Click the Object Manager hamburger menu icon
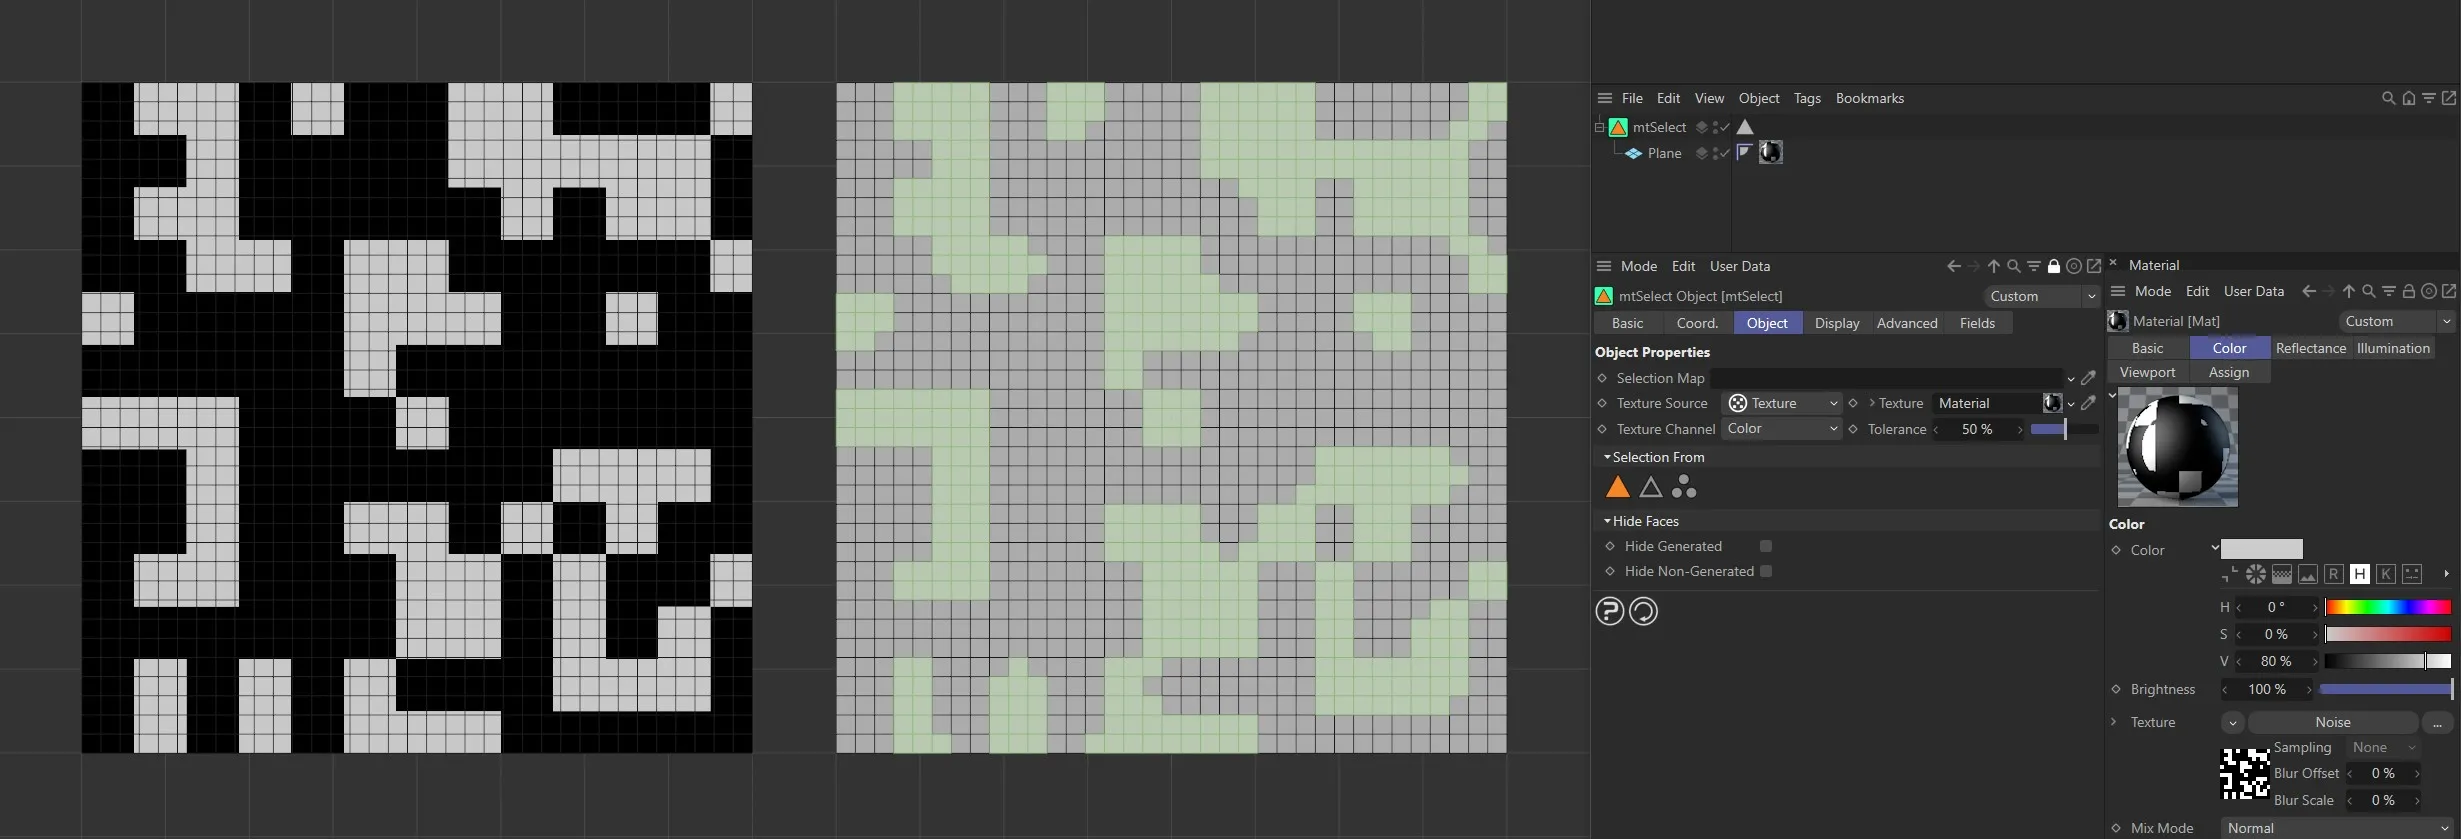The height and width of the screenshot is (839, 2461). coord(1605,98)
